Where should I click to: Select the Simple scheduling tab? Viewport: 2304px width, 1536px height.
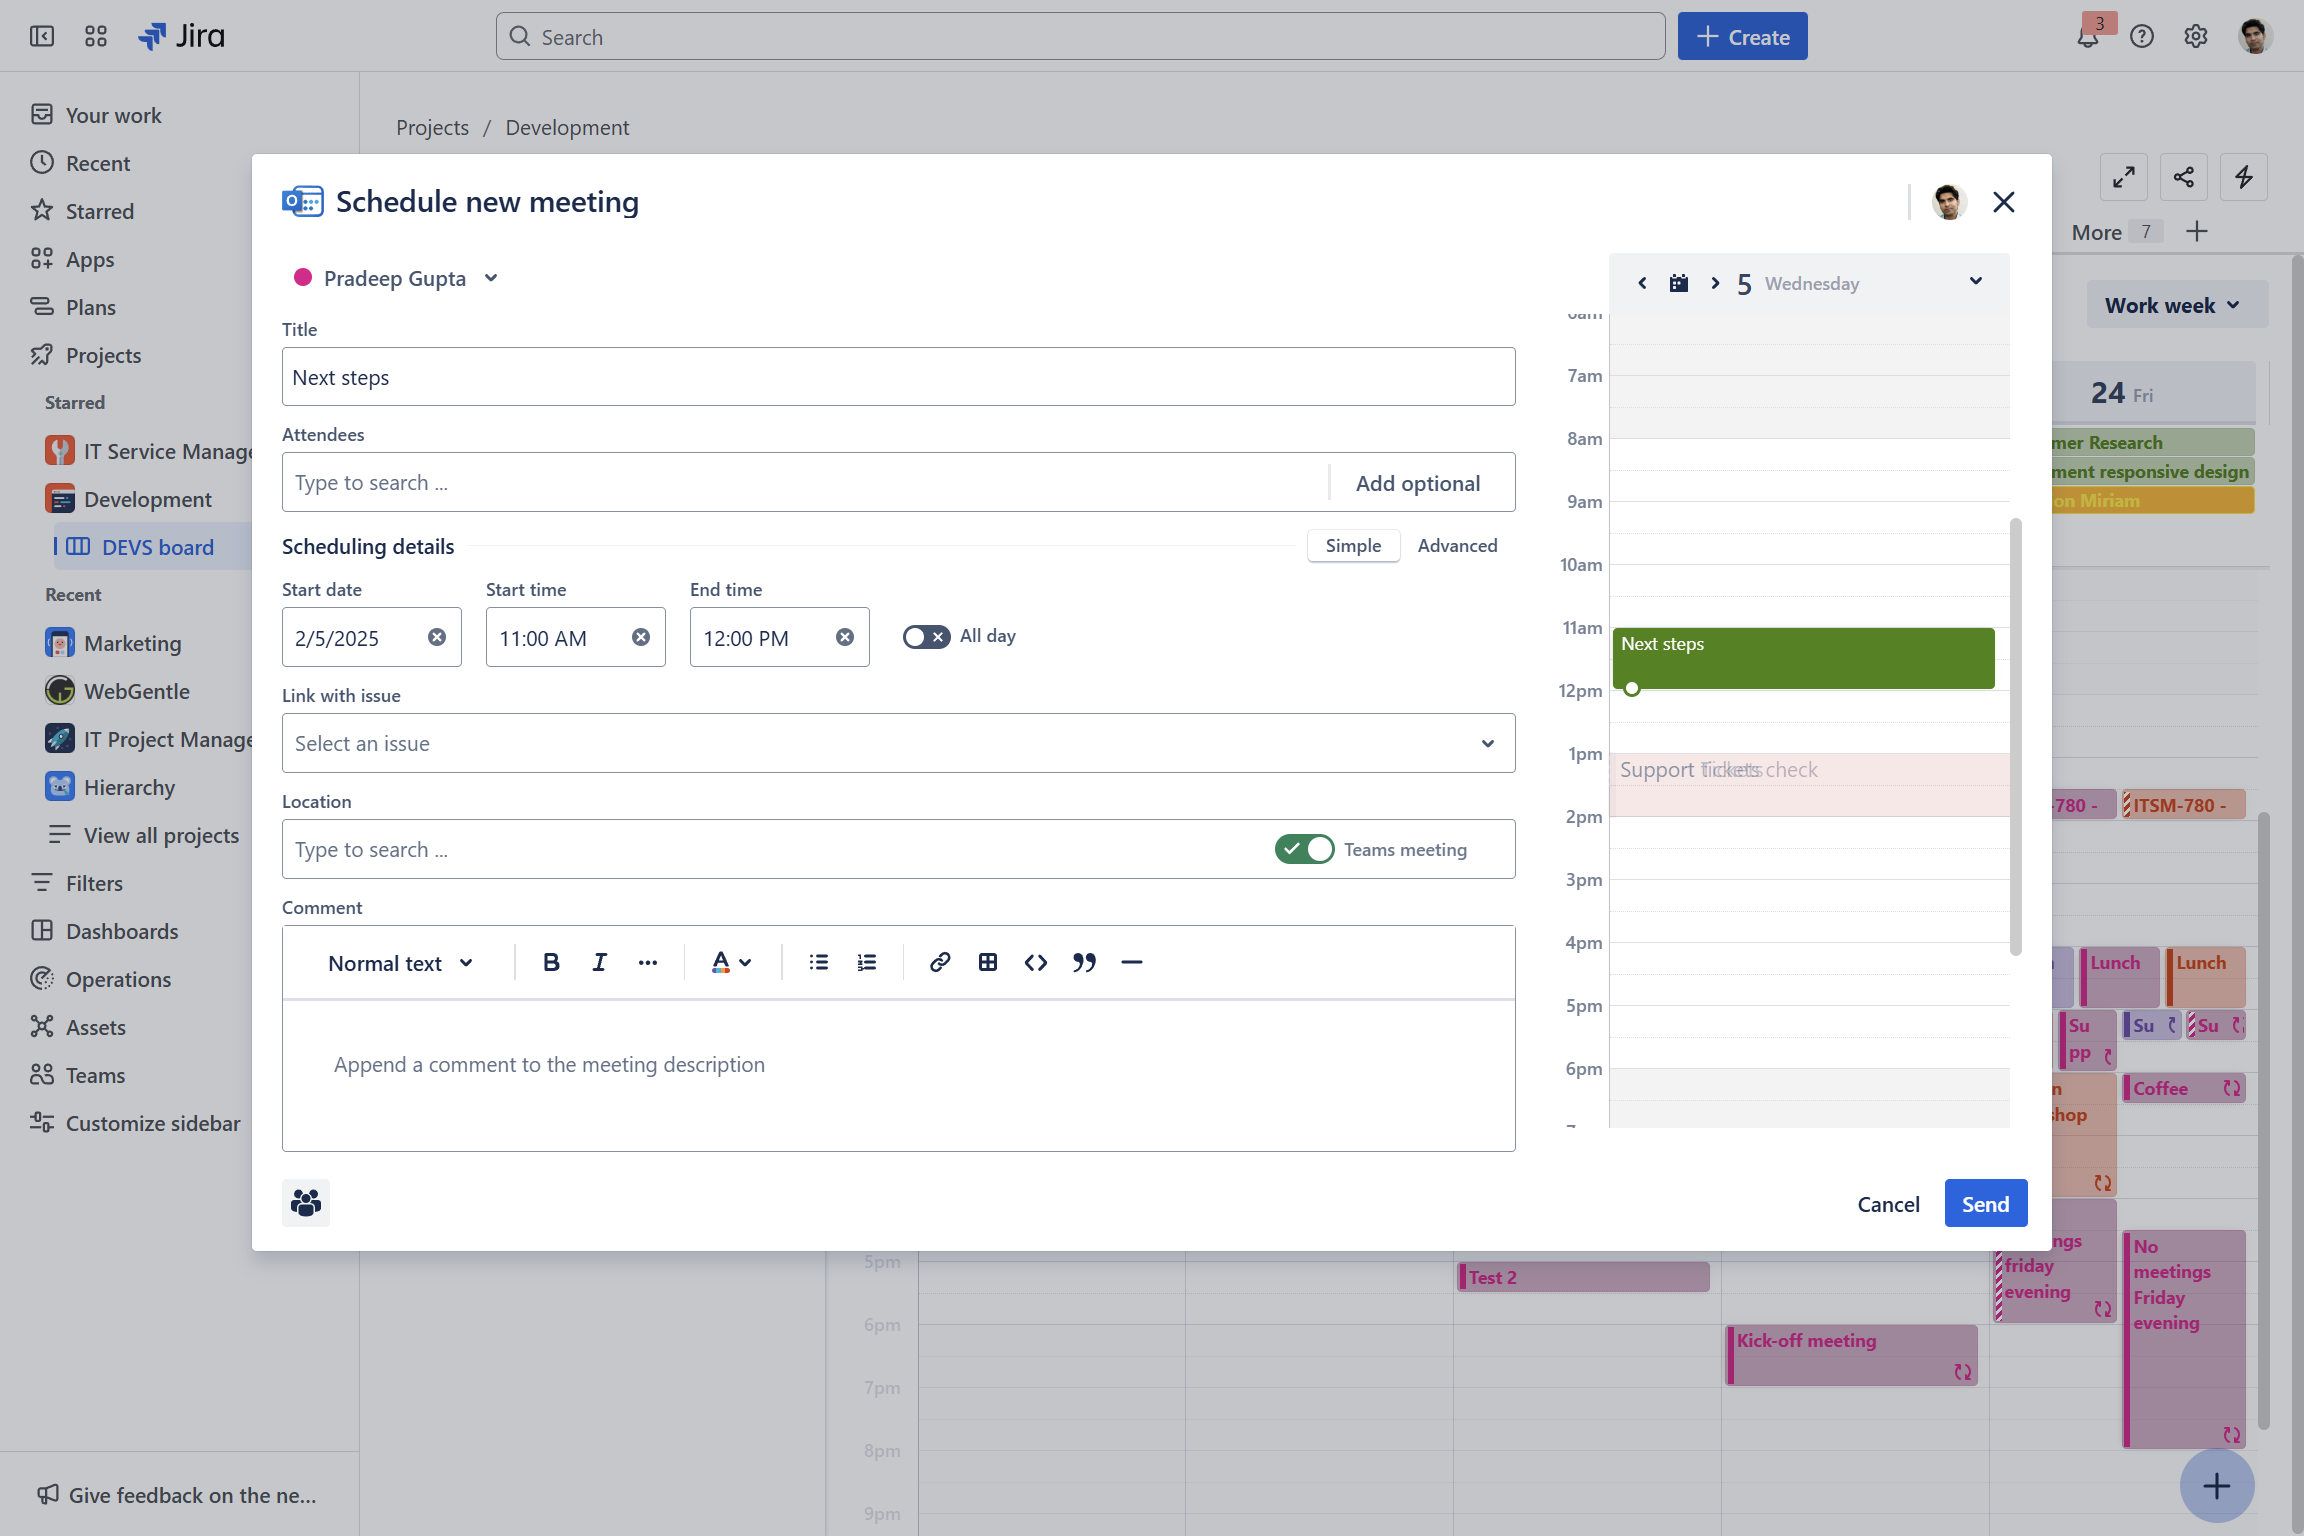point(1353,546)
